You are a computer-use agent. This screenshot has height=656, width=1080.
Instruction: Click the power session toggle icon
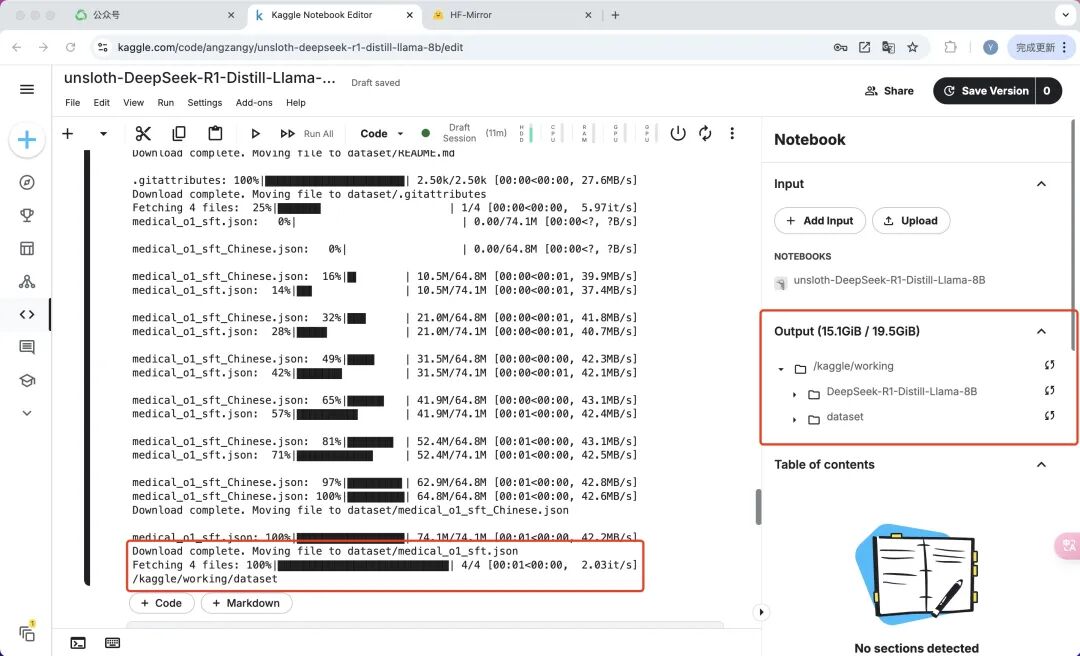pyautogui.click(x=678, y=133)
